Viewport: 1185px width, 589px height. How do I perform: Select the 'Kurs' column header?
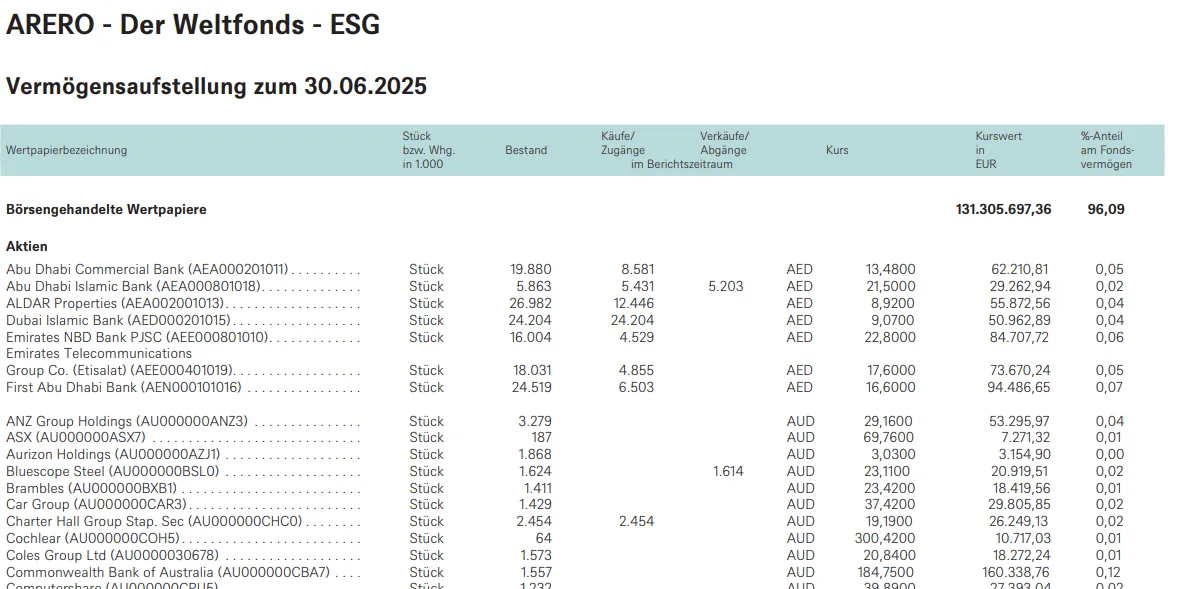click(837, 150)
